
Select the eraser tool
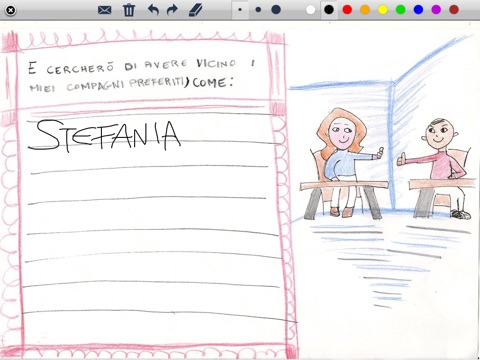[x=196, y=10]
